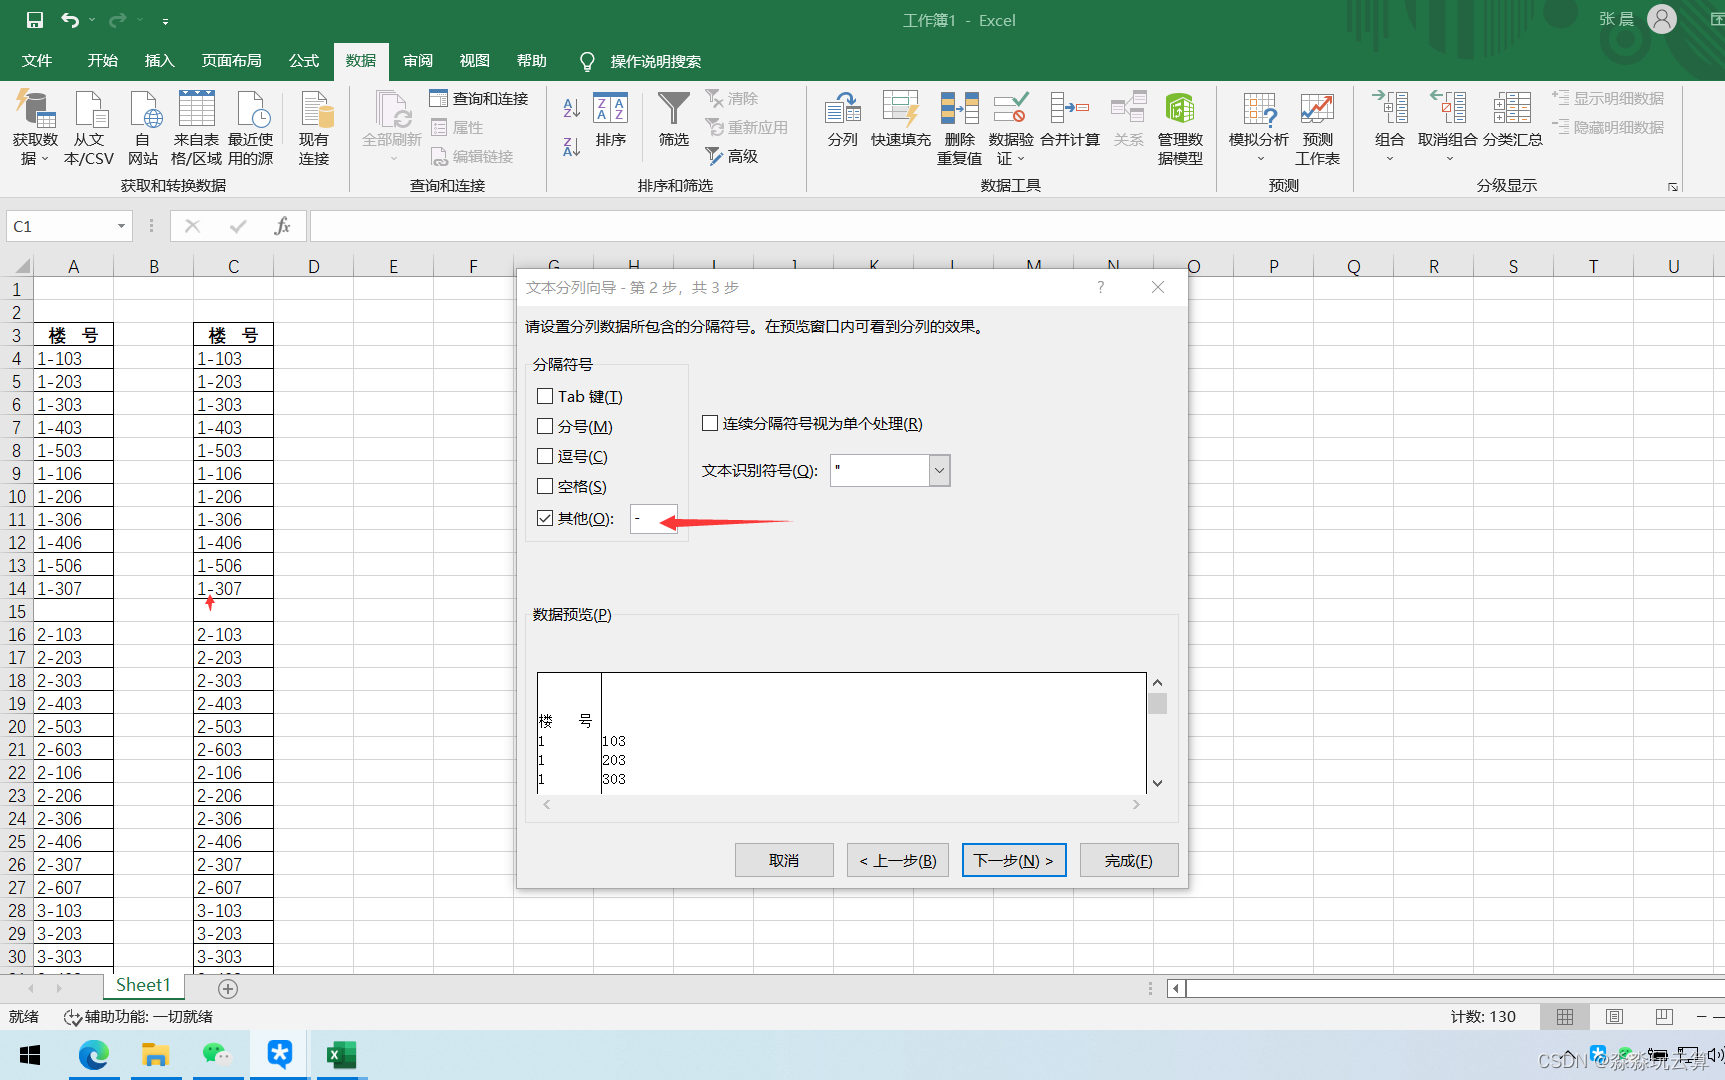Open File Explorer from taskbar

[155, 1055]
